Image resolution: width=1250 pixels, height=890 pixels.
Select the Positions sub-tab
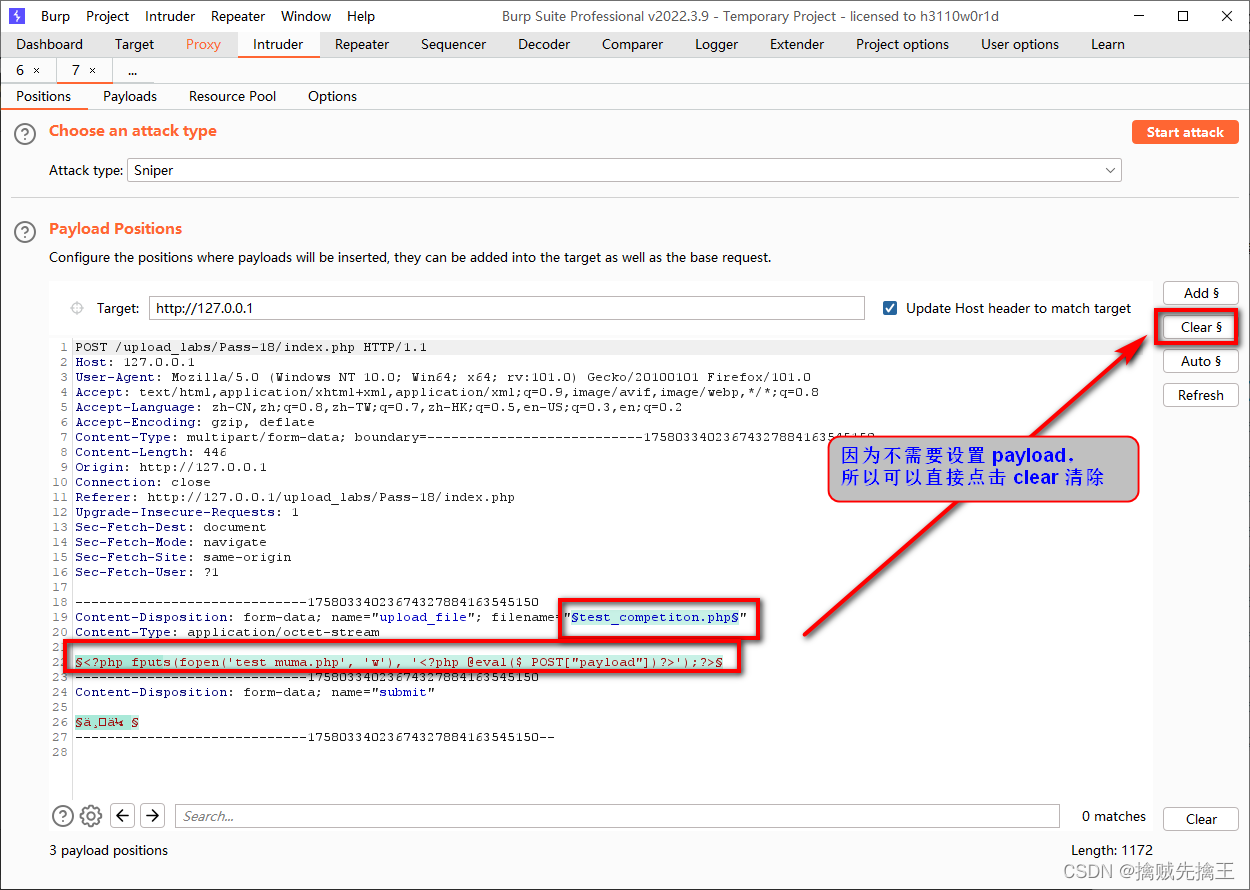coord(44,96)
